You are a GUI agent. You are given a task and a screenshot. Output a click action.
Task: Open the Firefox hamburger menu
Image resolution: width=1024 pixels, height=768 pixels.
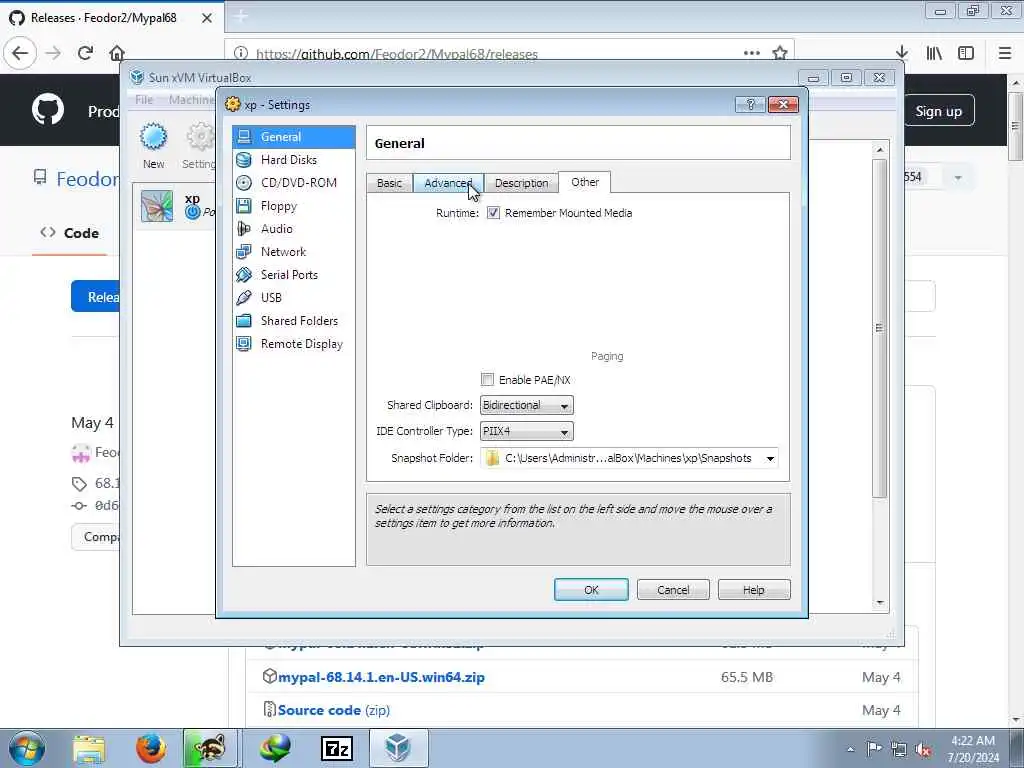point(1005,53)
